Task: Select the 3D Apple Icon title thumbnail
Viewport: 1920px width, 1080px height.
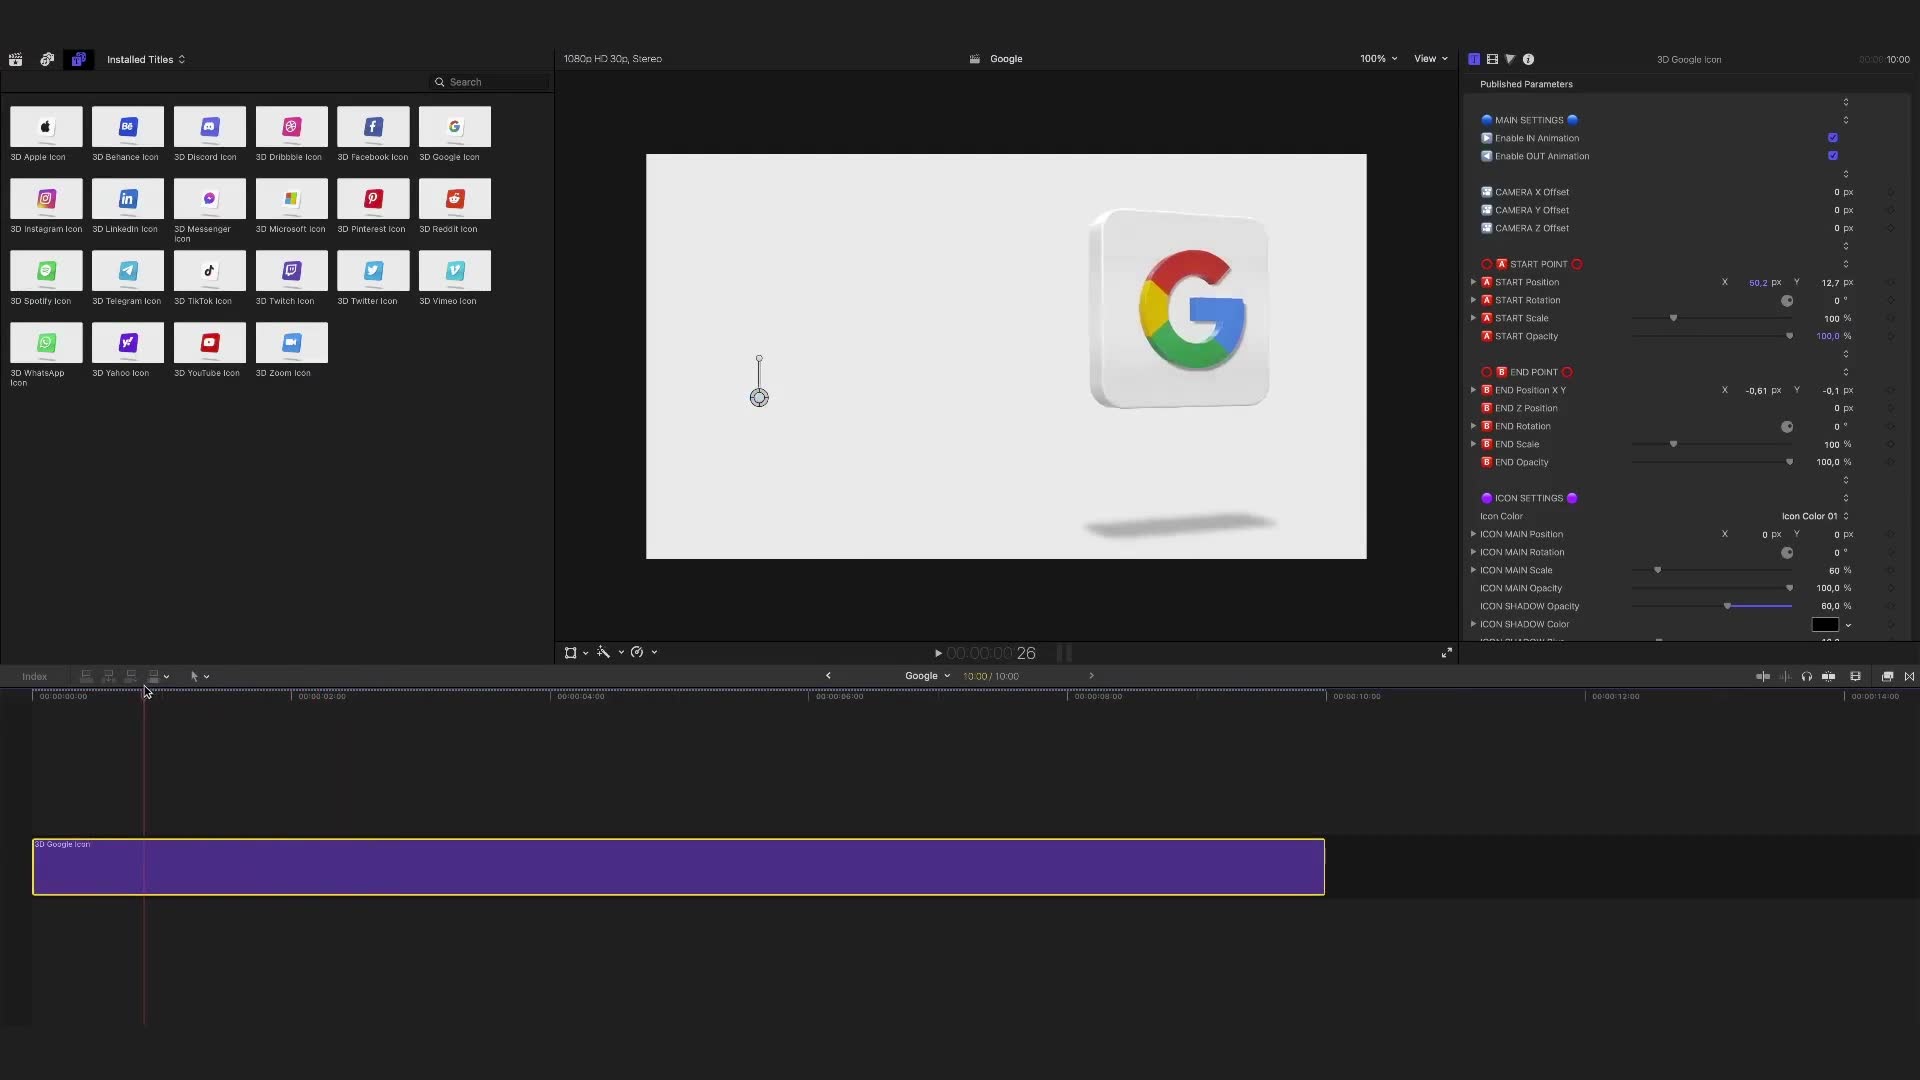Action: (46, 127)
